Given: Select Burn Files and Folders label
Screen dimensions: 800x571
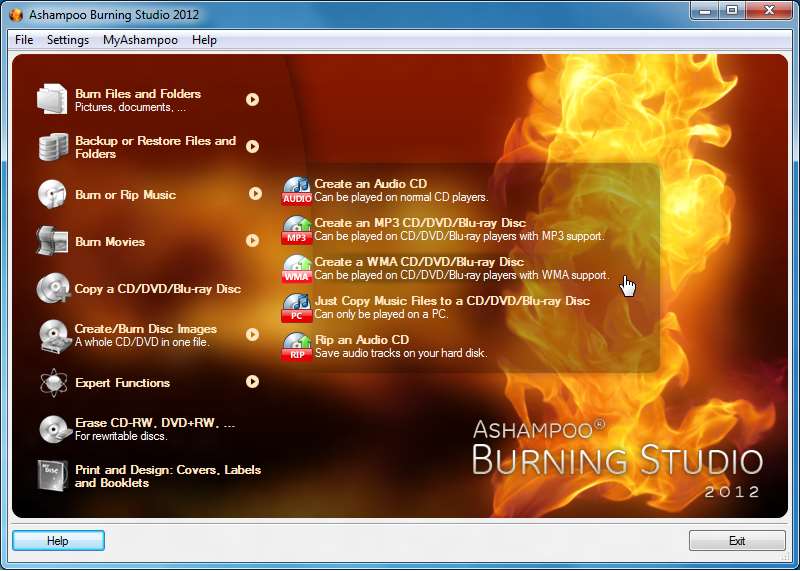Looking at the screenshot, I should click(x=138, y=94).
